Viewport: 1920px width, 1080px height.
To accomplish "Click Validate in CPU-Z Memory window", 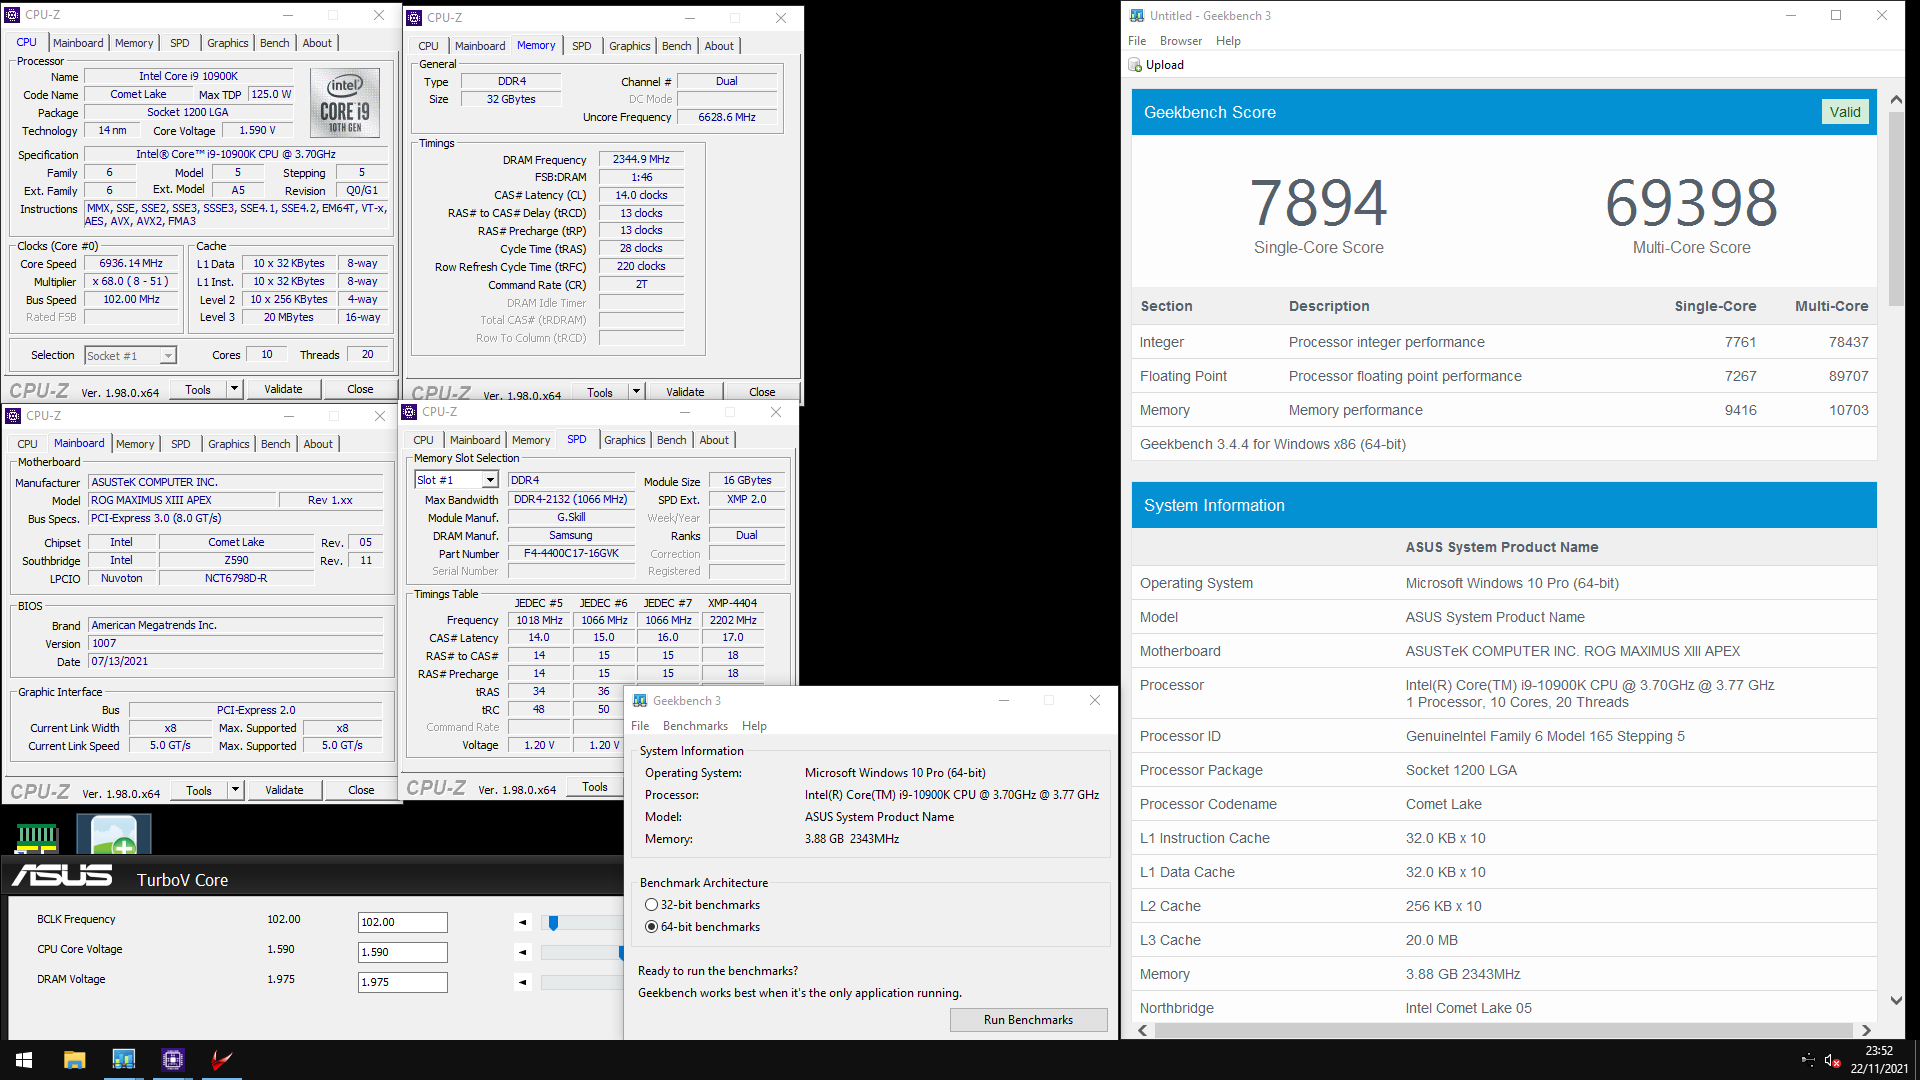I will tap(685, 392).
